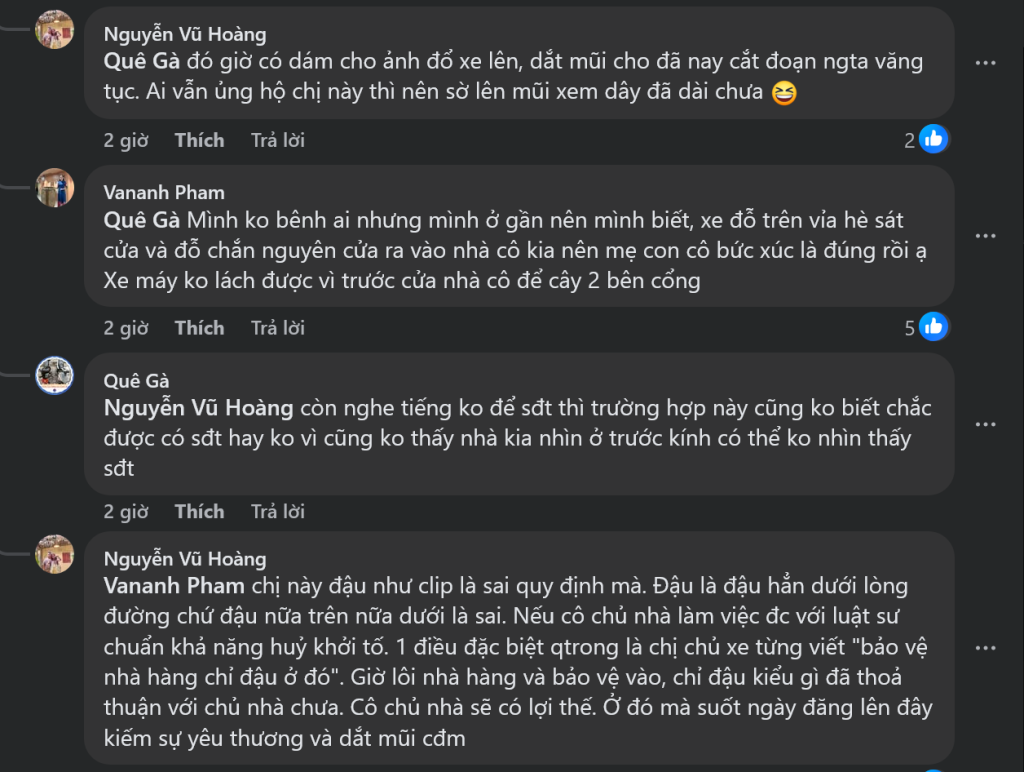Screen dimensions: 1024x772
Task: Like the first Nguyễn Vũ Hoàng comment via Thích
Action: pyautogui.click(x=199, y=140)
